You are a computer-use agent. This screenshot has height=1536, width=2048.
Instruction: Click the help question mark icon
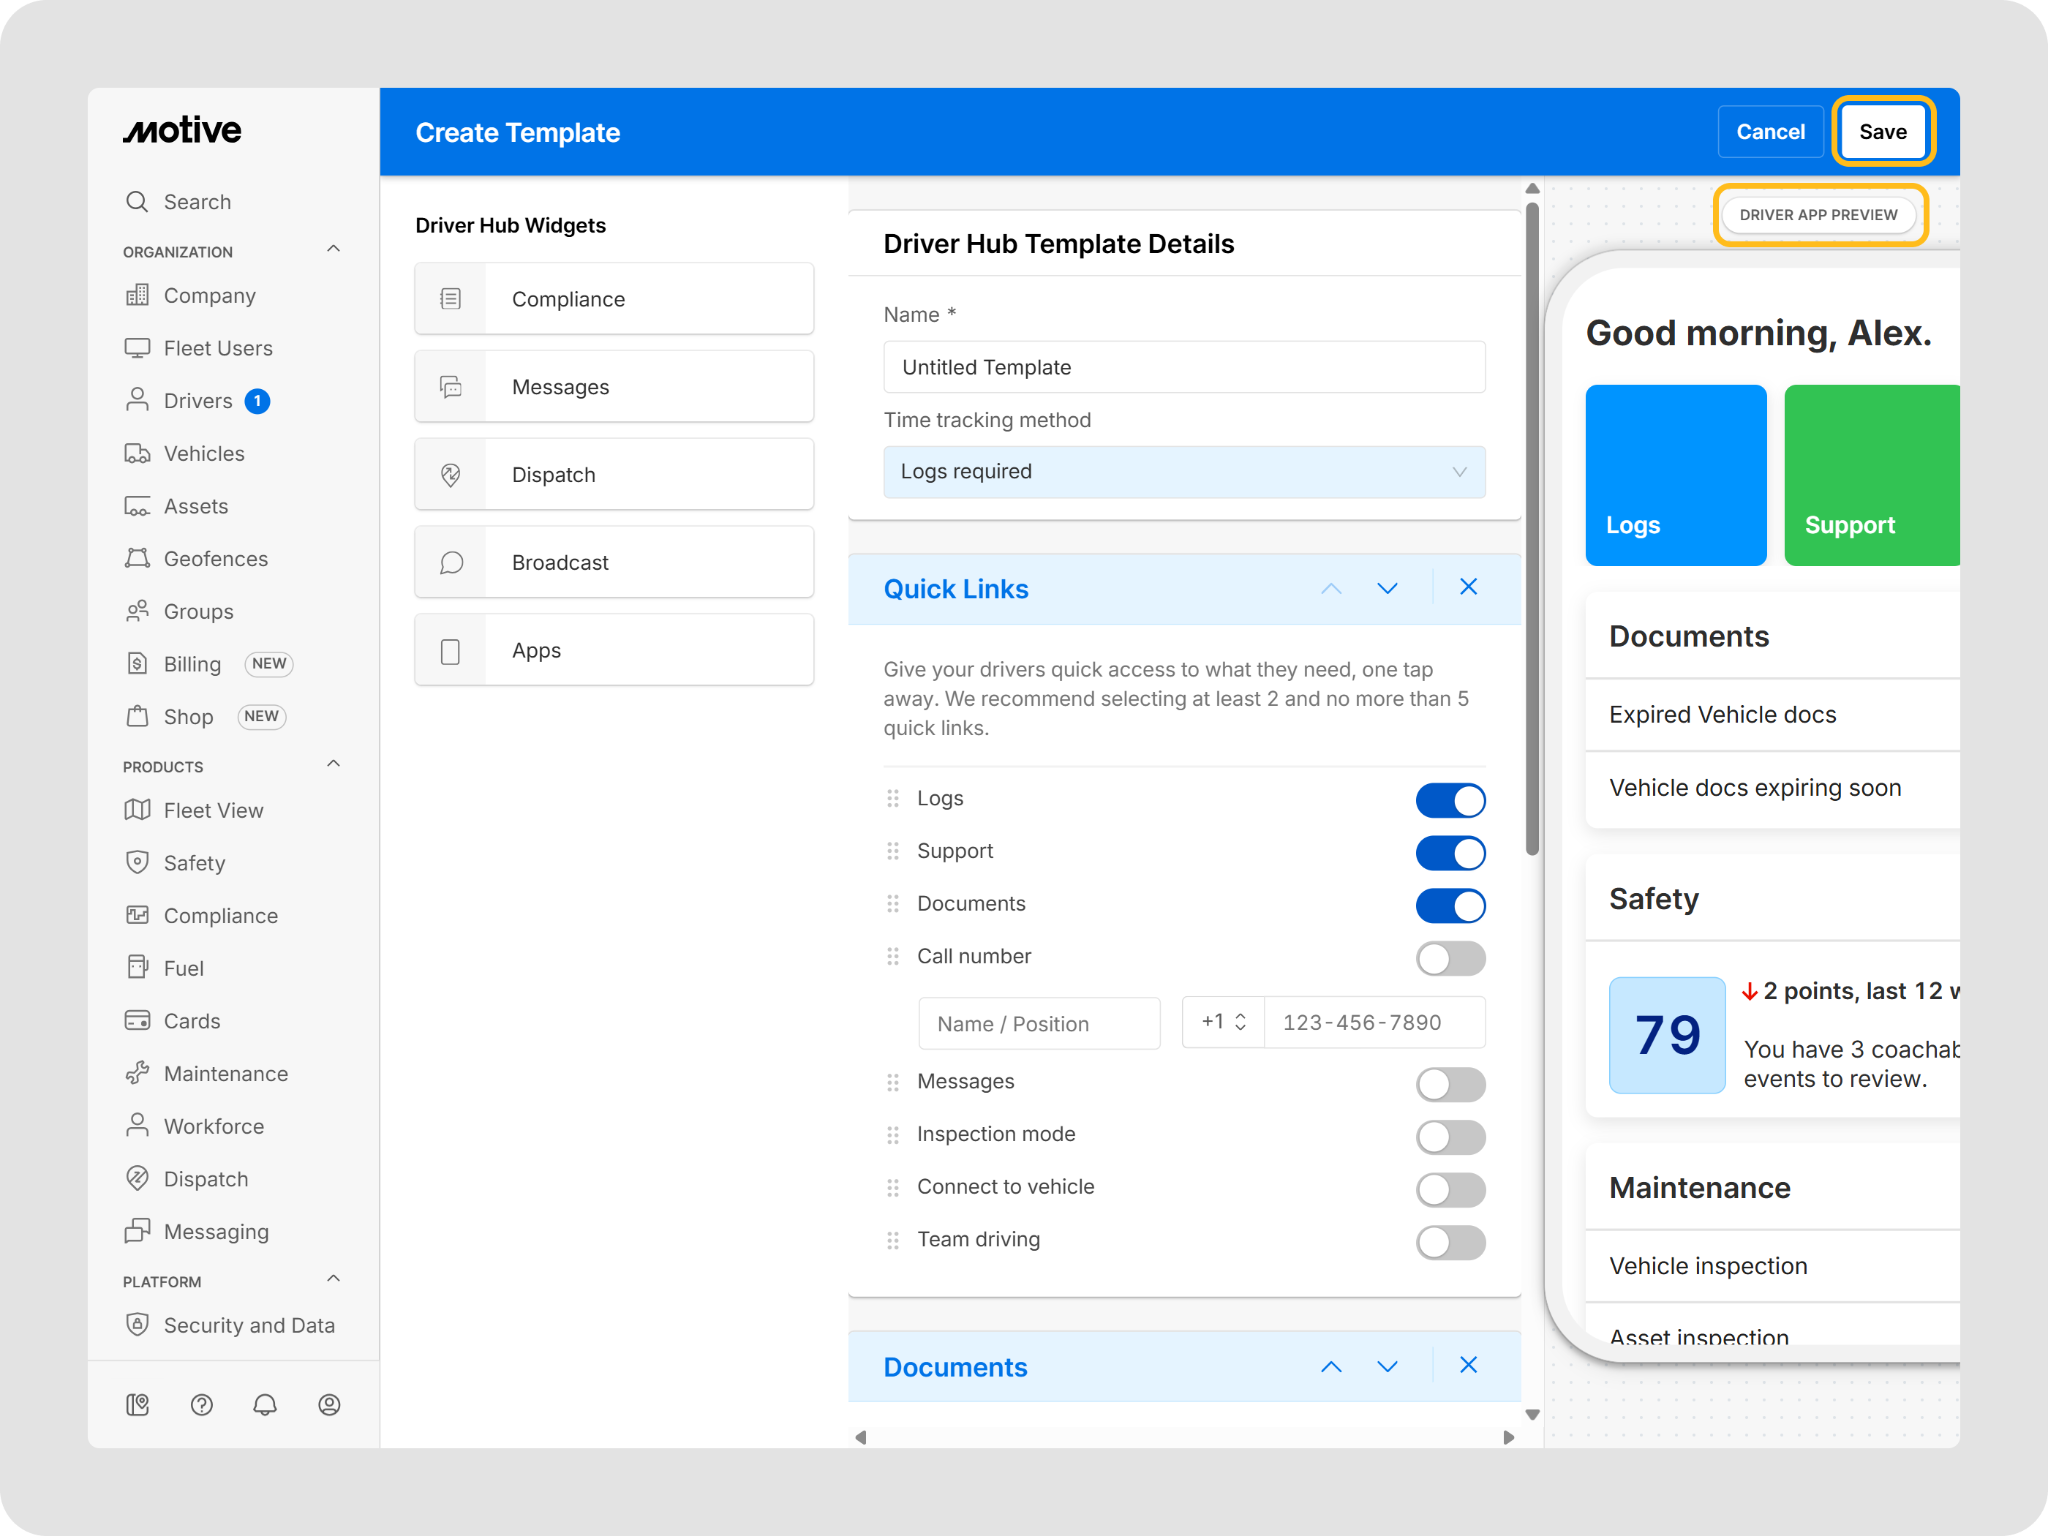[x=202, y=1405]
